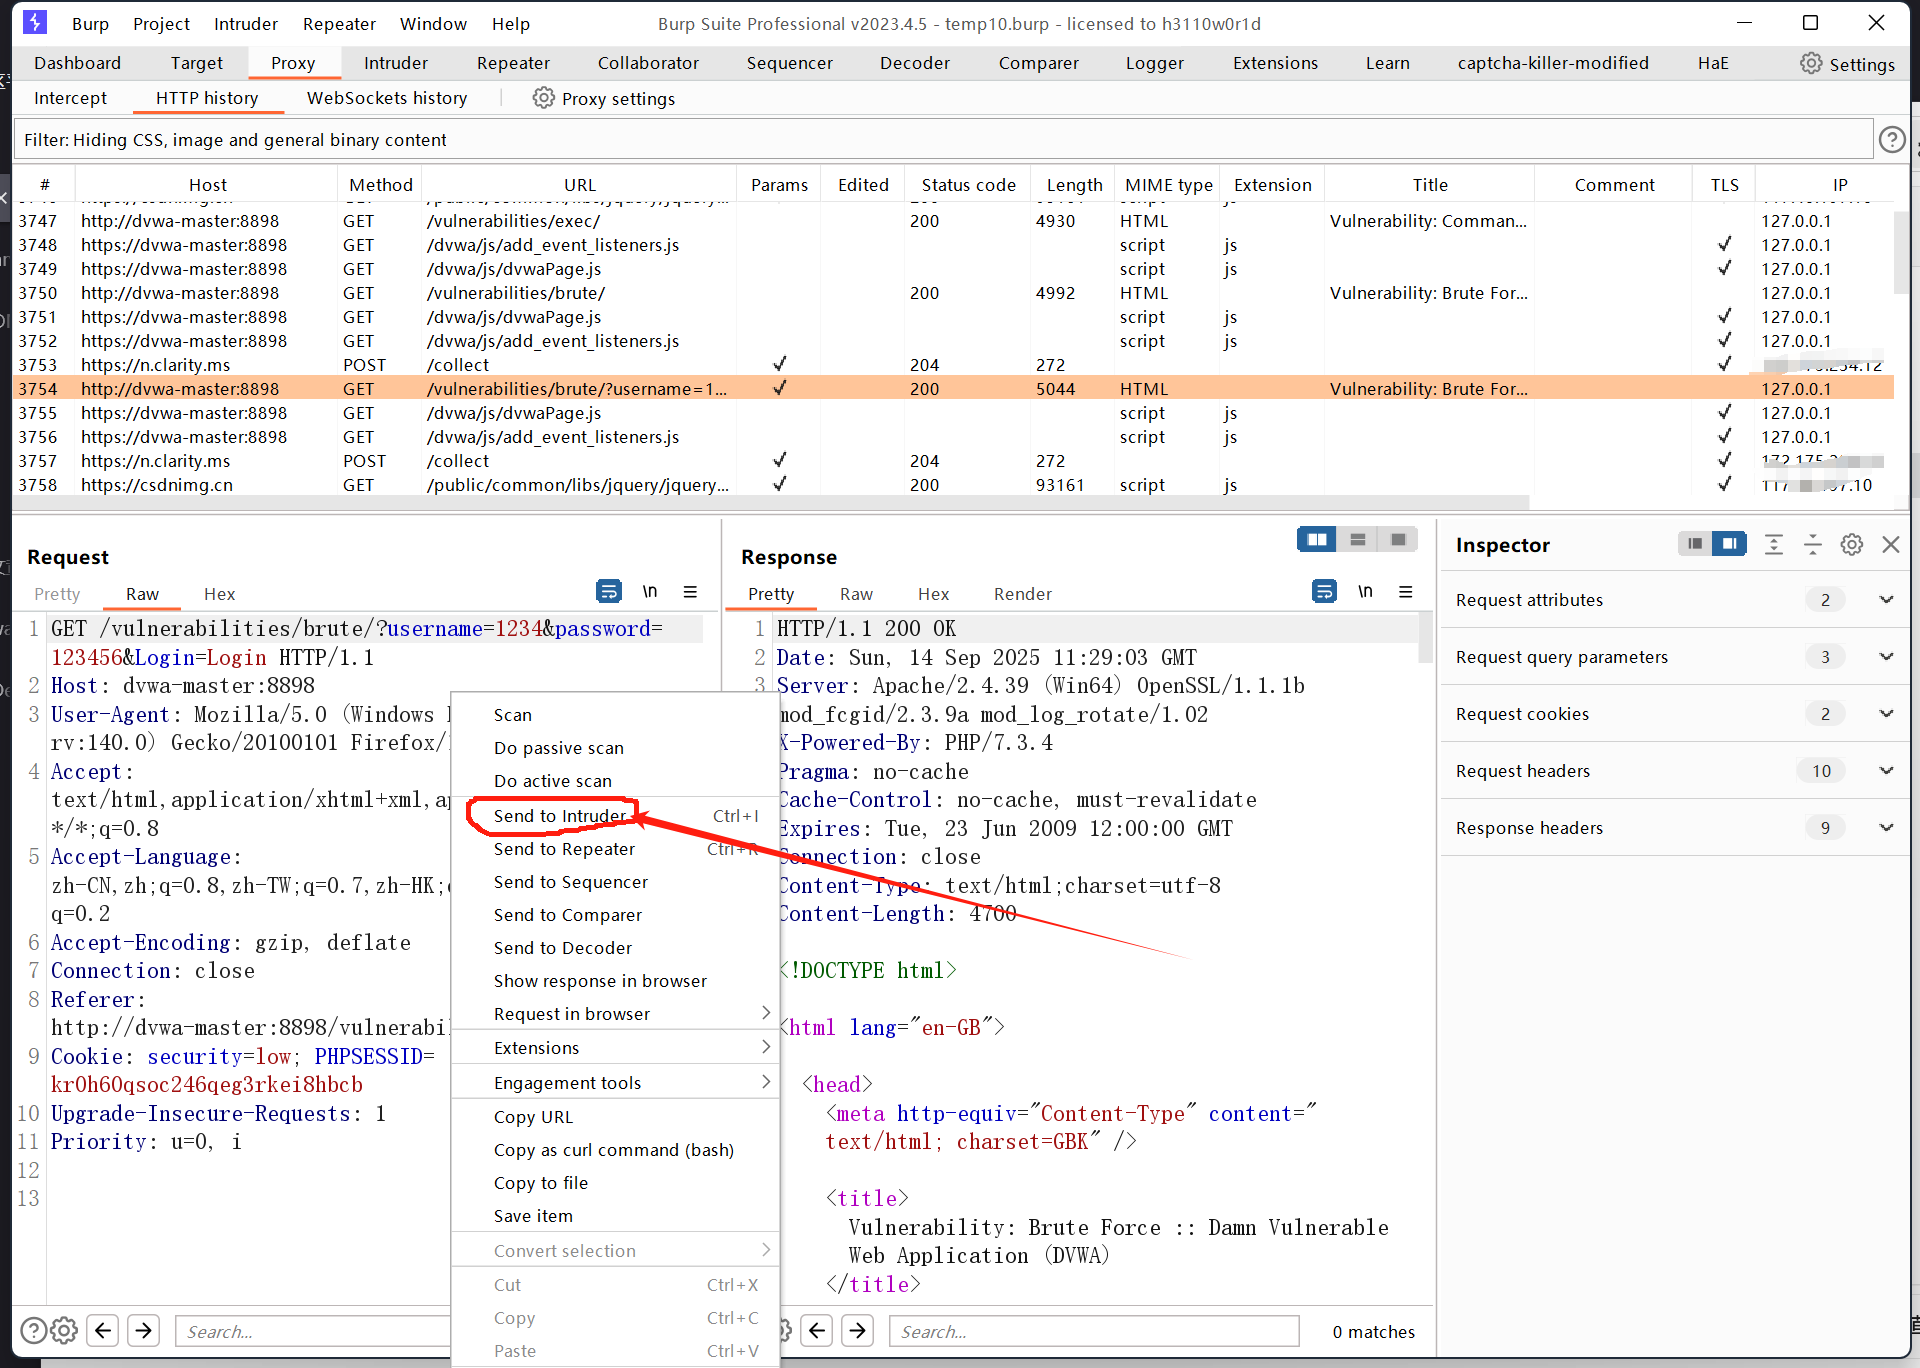Expand all Inspector sections icon
Image resolution: width=1920 pixels, height=1368 pixels.
point(1774,544)
